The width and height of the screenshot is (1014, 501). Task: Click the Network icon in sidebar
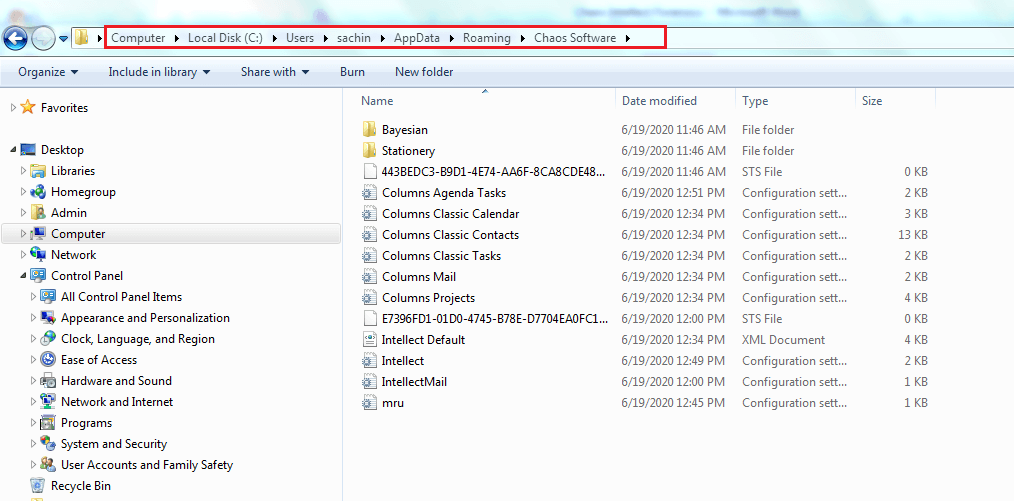coord(38,255)
